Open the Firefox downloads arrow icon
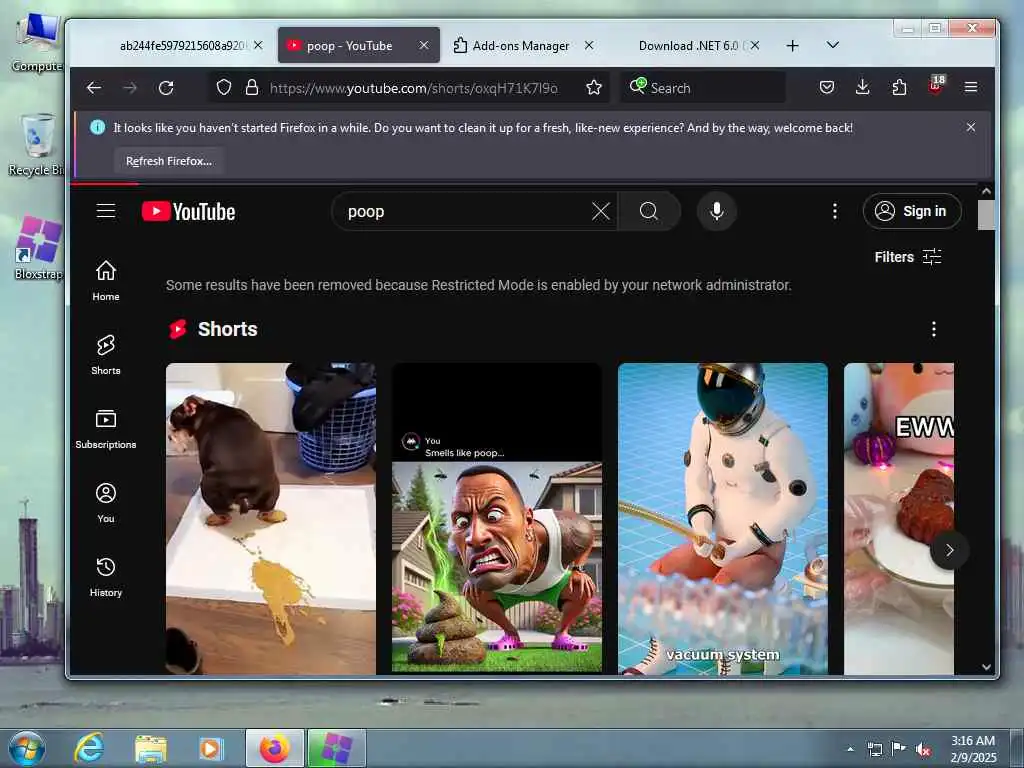This screenshot has height=768, width=1024. [x=863, y=88]
